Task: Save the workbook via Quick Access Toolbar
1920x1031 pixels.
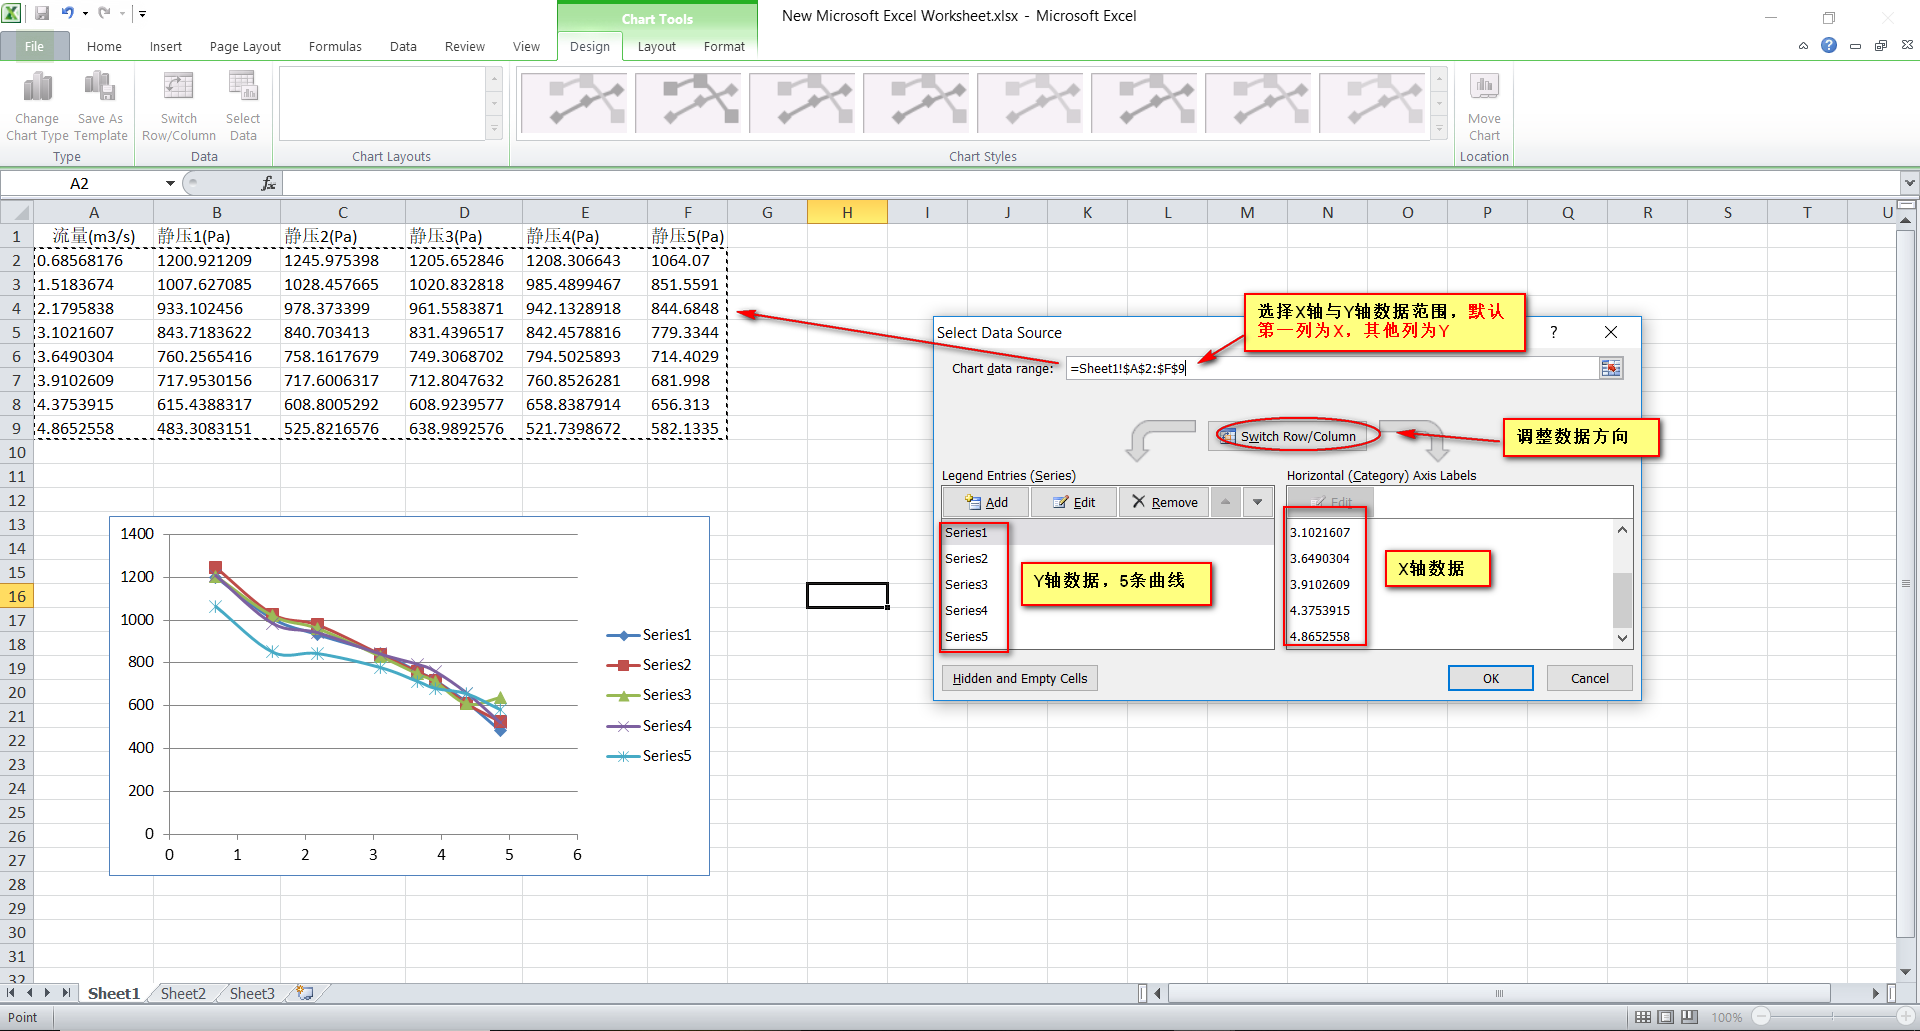Action: click(x=42, y=13)
